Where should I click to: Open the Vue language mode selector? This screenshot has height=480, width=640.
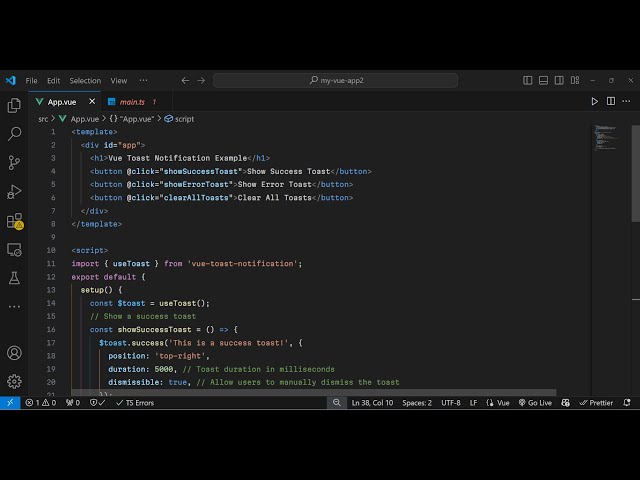point(498,403)
